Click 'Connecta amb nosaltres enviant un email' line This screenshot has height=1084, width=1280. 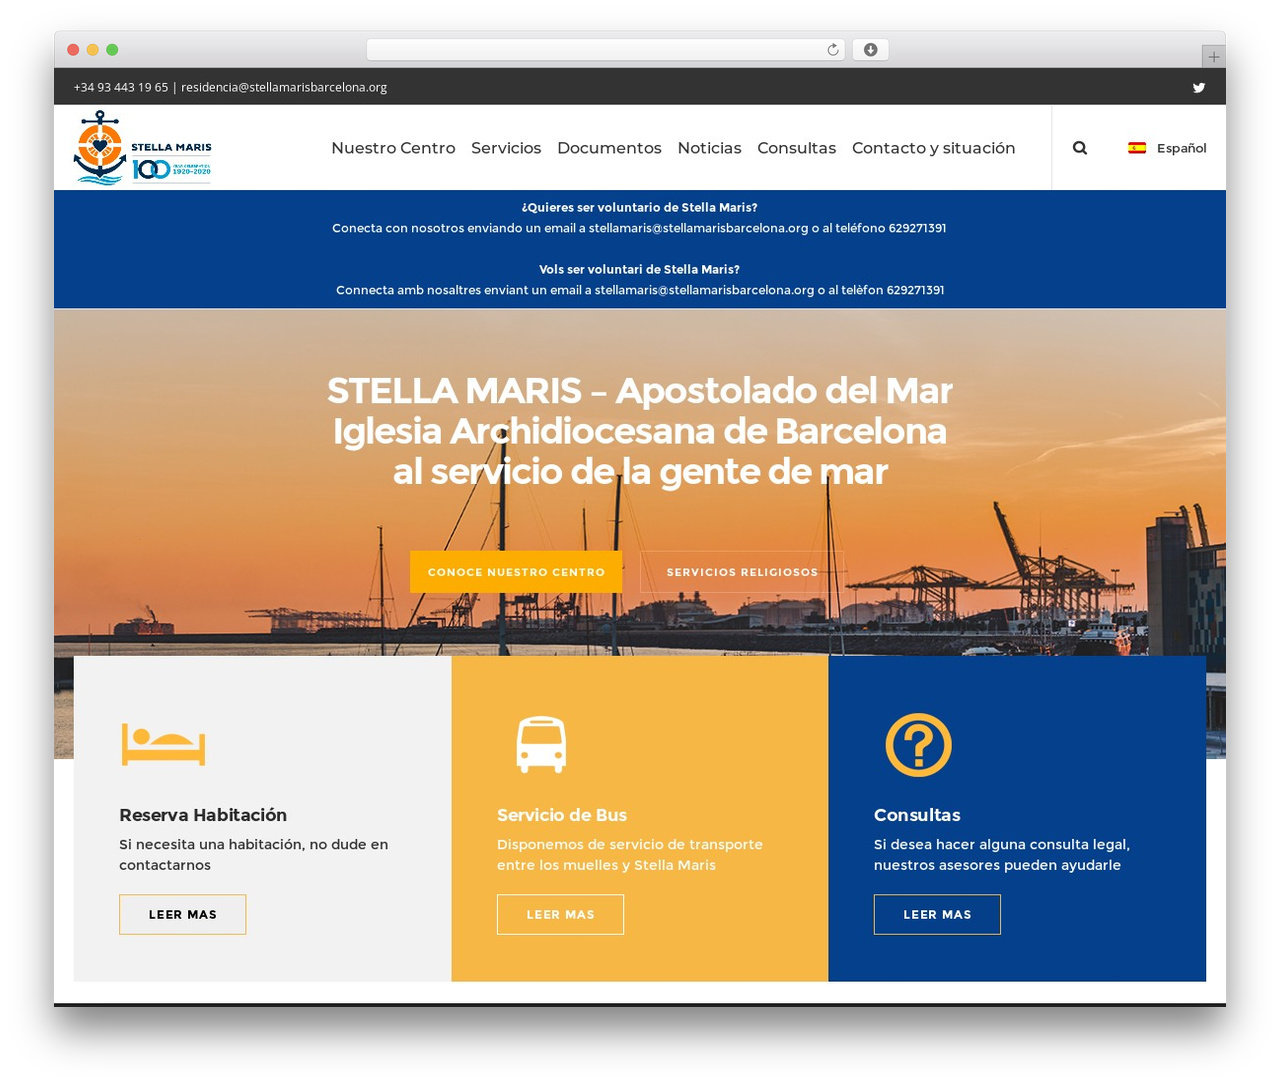[640, 291]
